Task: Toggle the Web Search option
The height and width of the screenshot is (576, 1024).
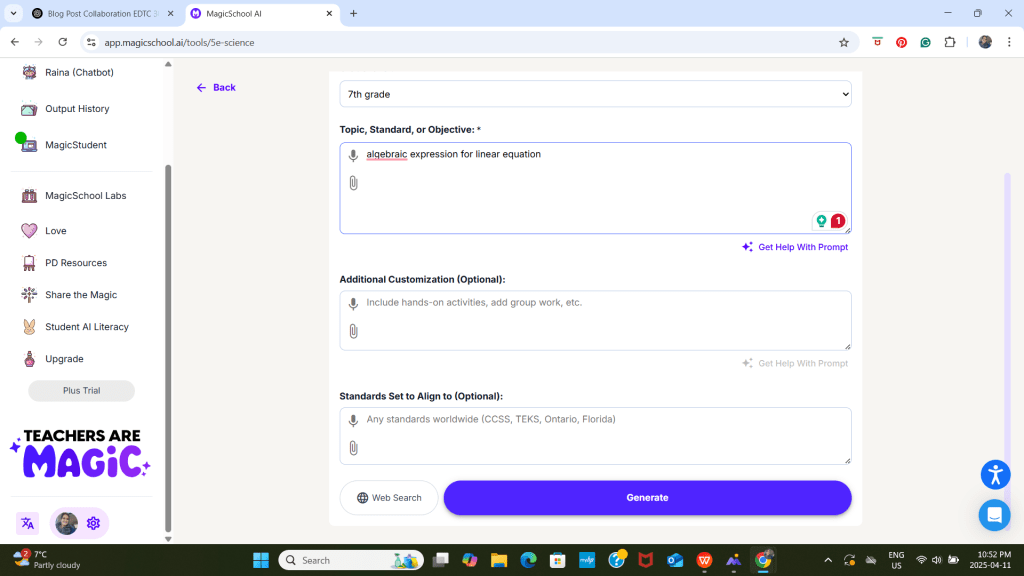Action: click(389, 498)
